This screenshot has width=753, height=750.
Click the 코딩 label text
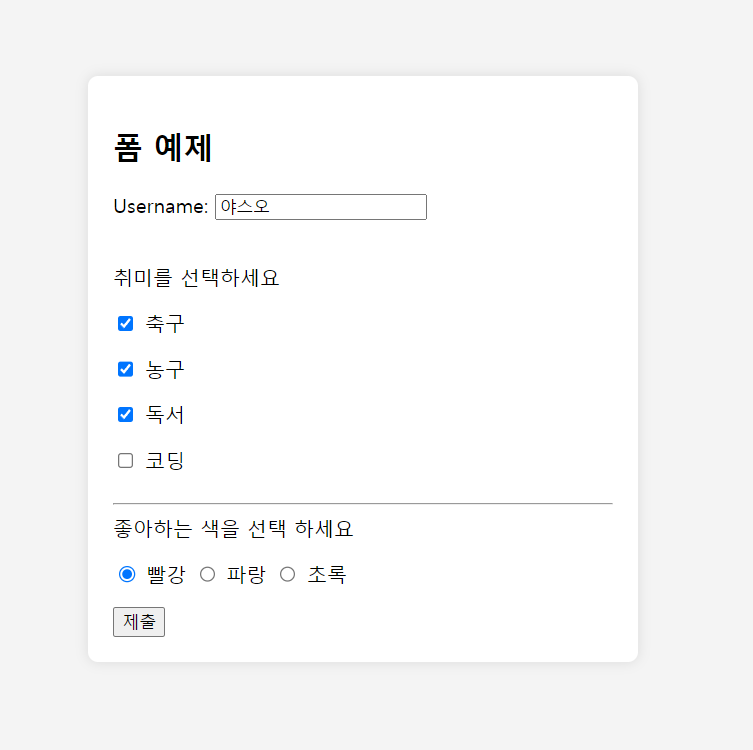click(165, 460)
